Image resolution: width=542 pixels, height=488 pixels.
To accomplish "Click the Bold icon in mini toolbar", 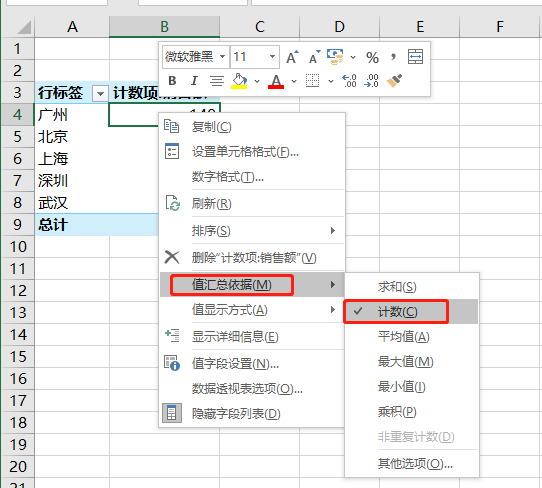I will tap(172, 81).
